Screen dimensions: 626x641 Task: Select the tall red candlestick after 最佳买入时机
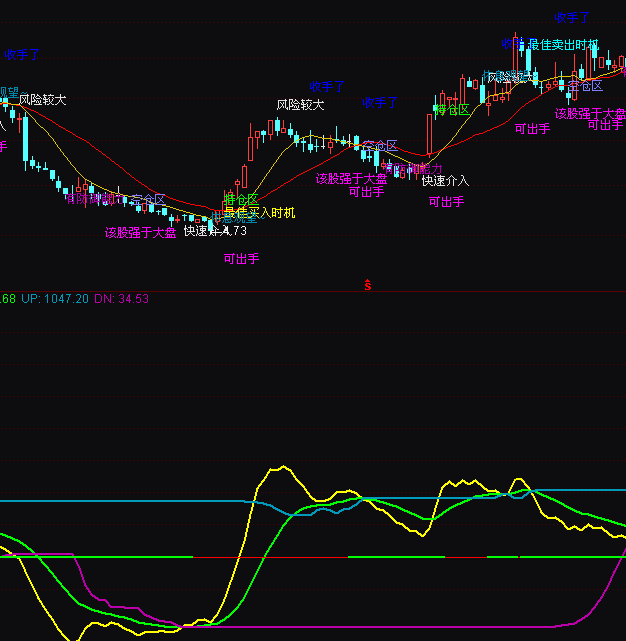(x=250, y=143)
